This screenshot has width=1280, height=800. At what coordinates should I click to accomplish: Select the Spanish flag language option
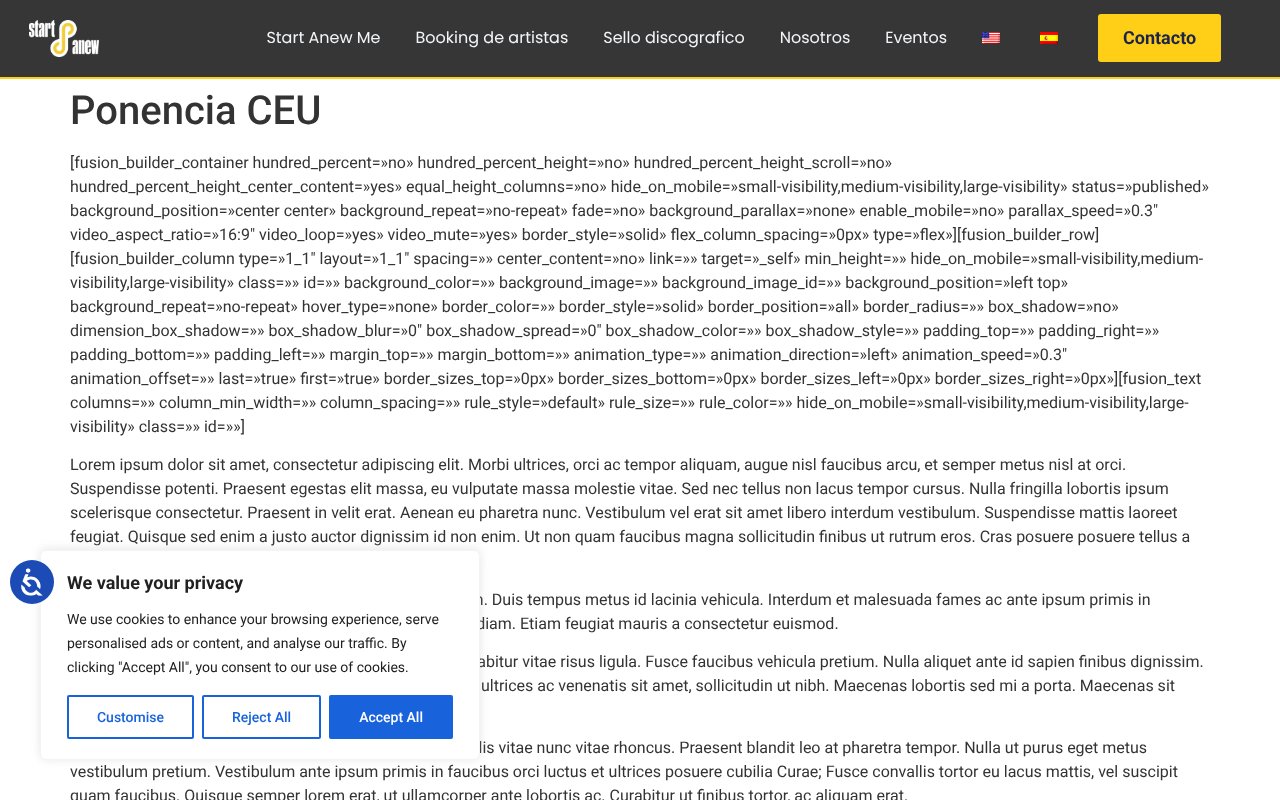1049,37
